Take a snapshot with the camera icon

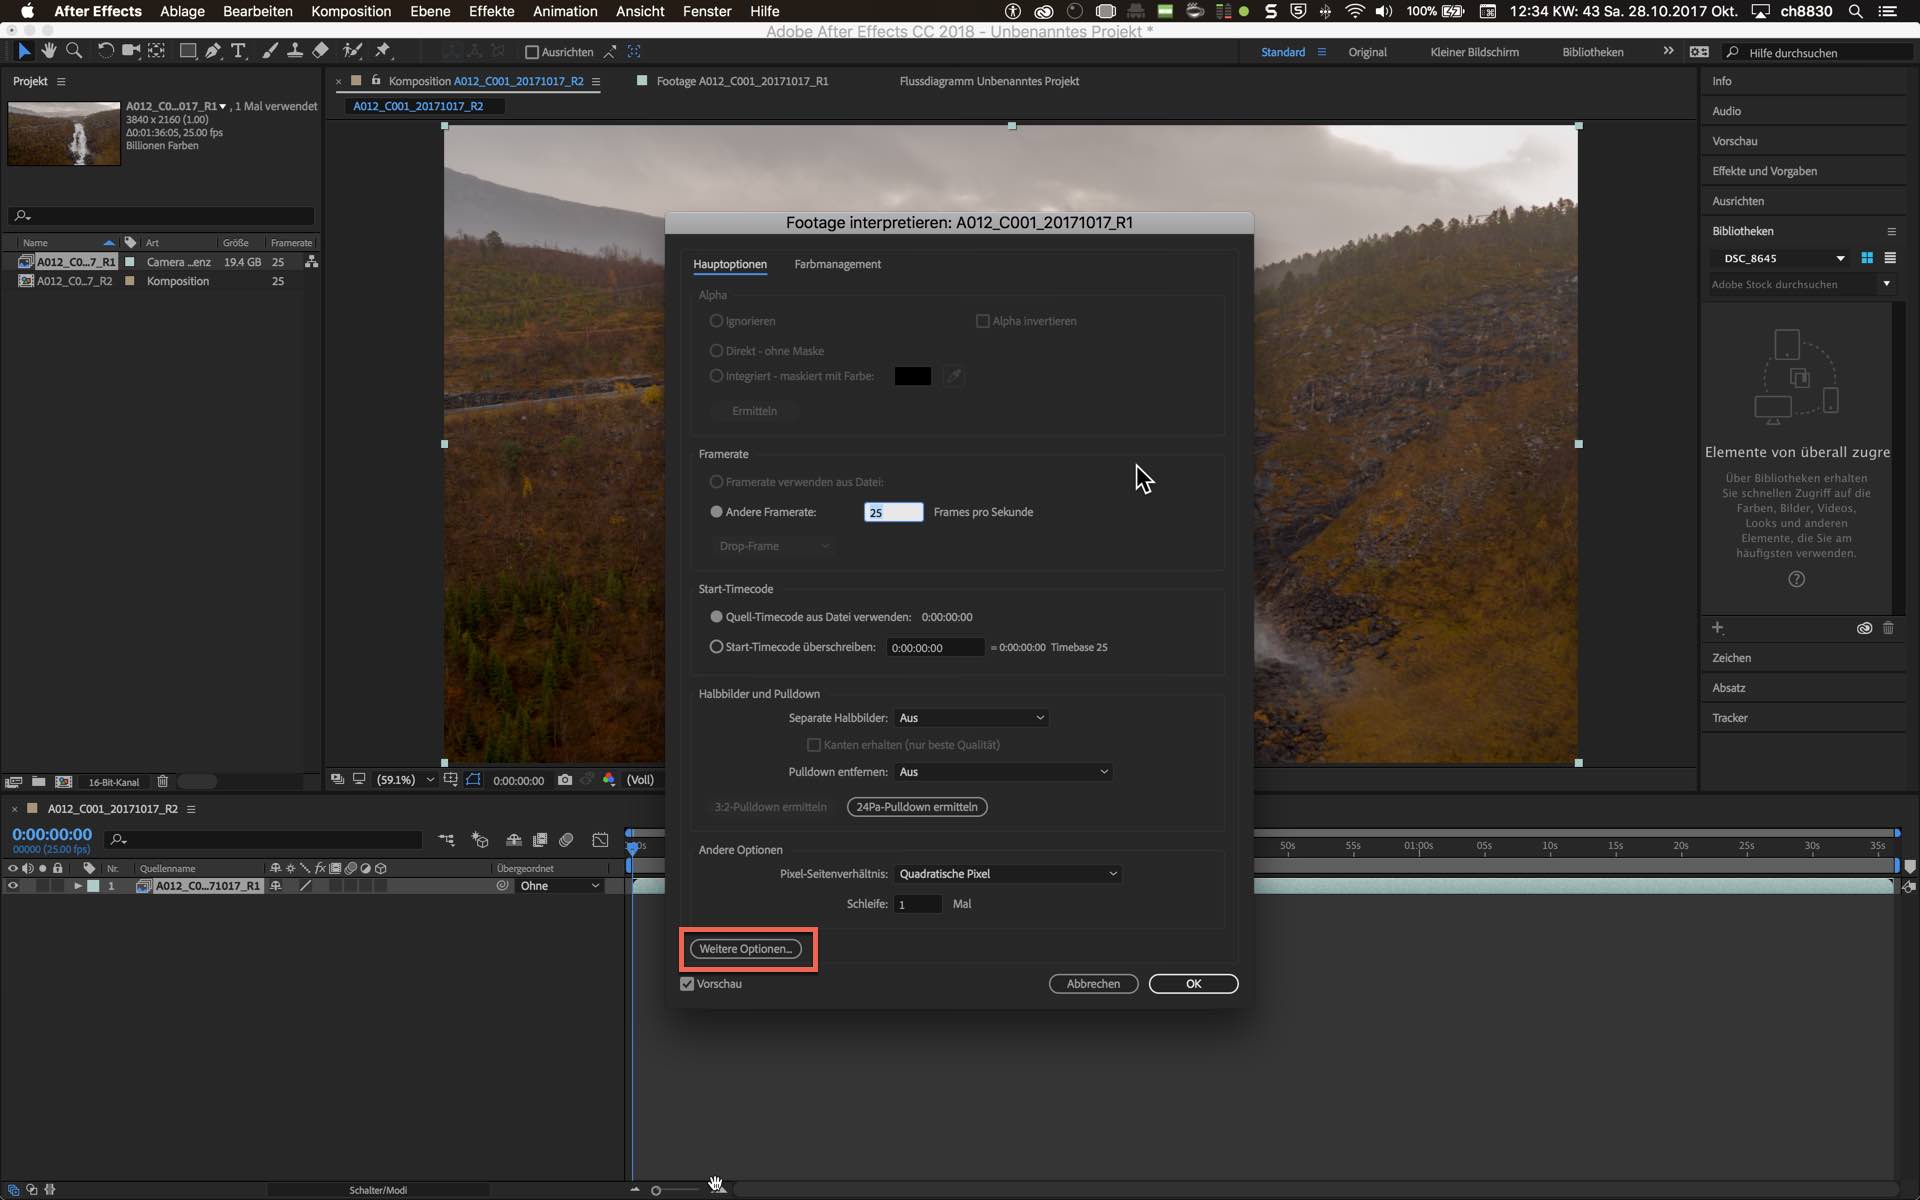565,780
